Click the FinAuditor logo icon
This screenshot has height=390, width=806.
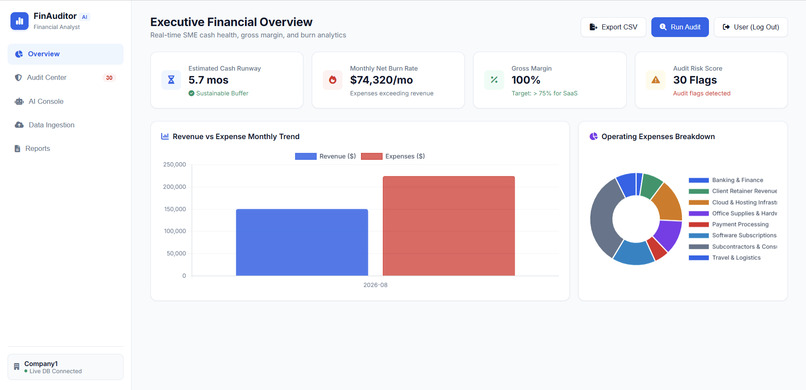pyautogui.click(x=20, y=21)
